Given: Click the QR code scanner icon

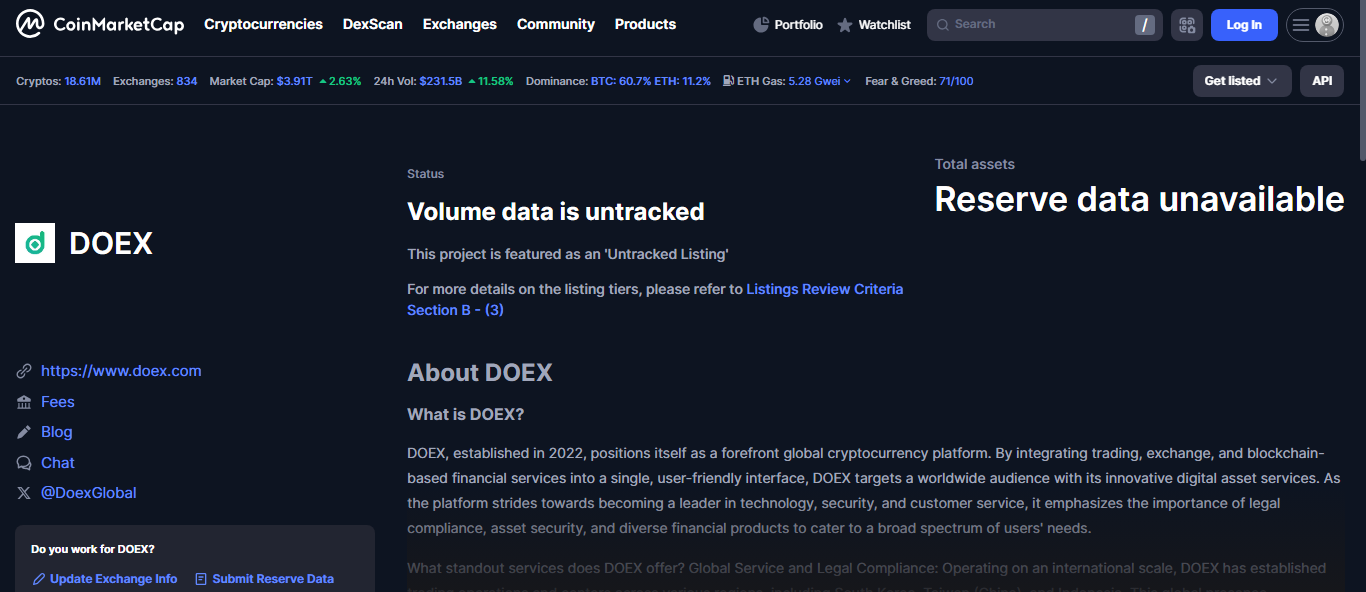Looking at the screenshot, I should point(1187,24).
